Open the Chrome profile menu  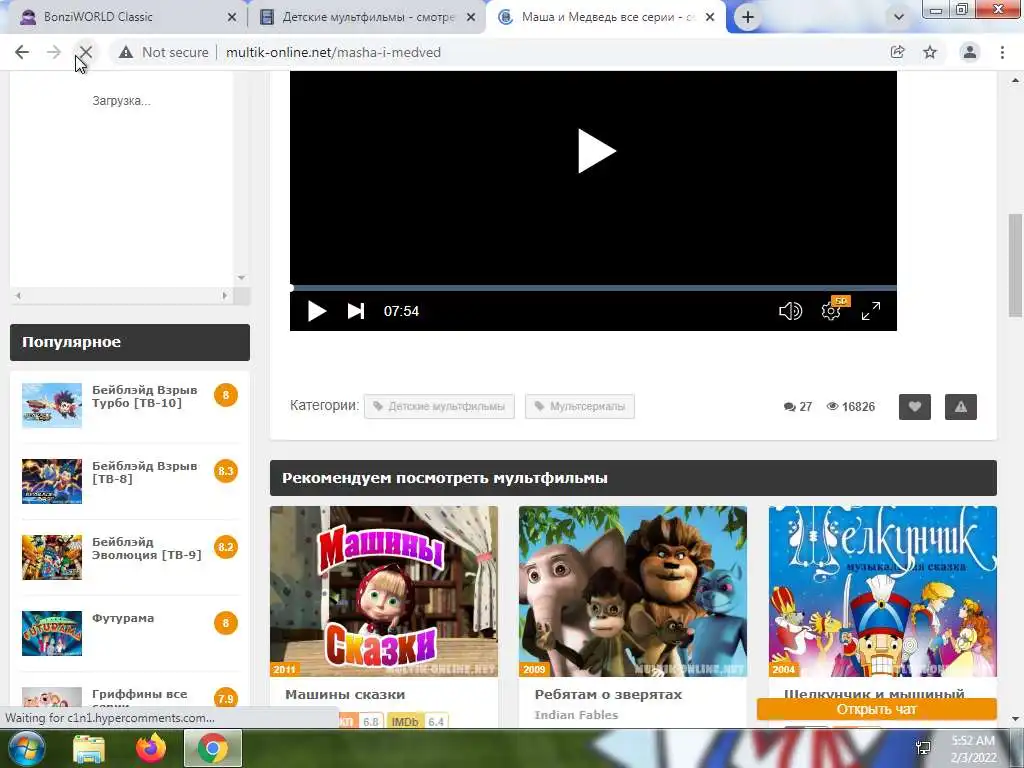tap(970, 52)
